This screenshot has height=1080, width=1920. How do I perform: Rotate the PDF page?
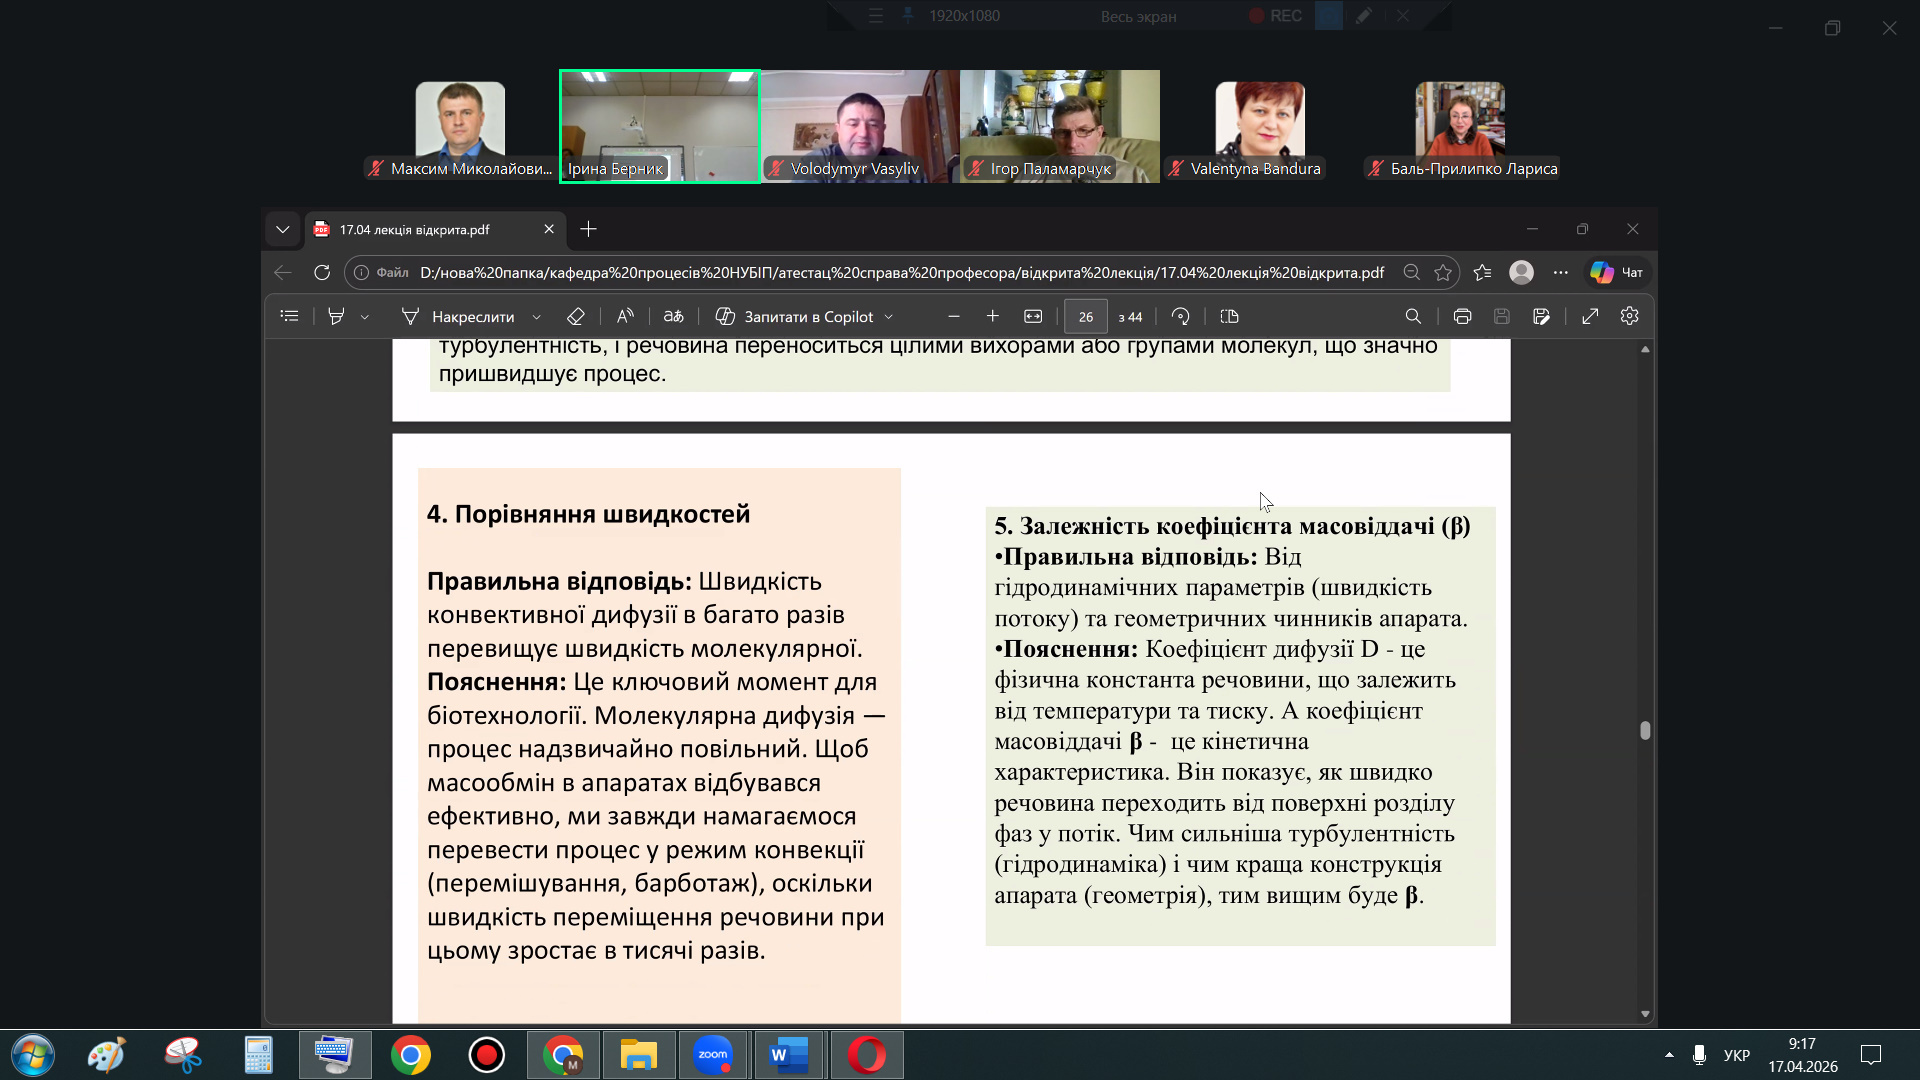point(1180,316)
